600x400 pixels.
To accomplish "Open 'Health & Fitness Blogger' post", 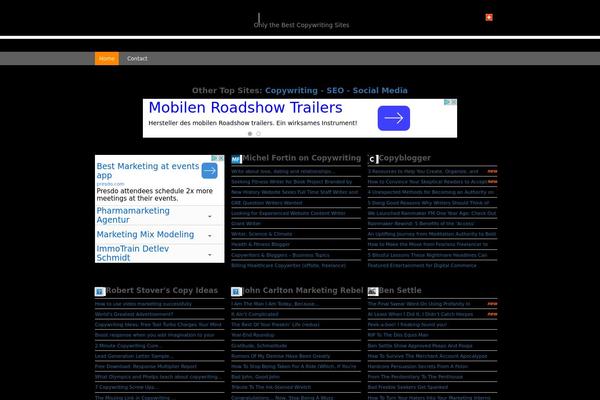I will (261, 244).
